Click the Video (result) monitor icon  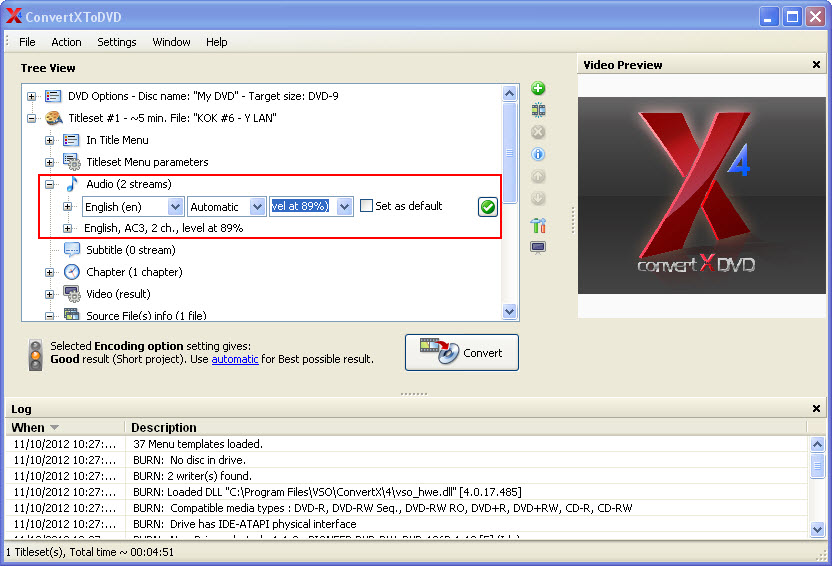tap(72, 294)
